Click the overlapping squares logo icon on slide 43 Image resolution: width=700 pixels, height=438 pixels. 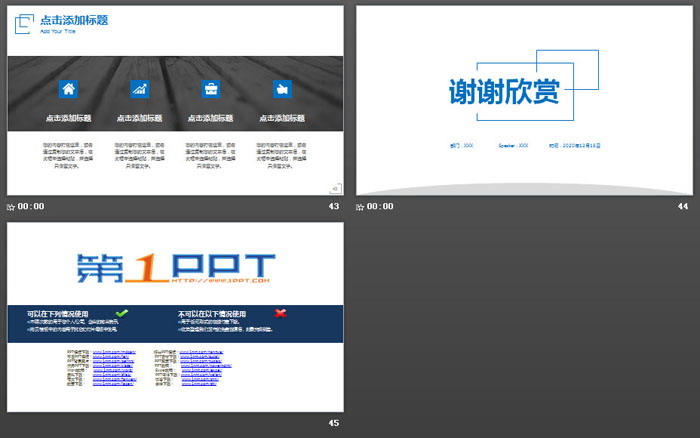pos(24,24)
